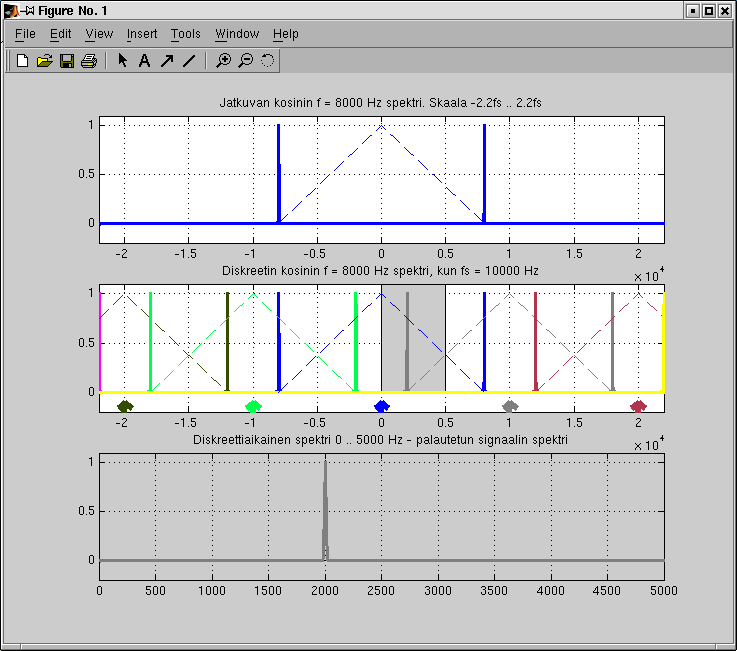Open a file with the folder icon

pos(44,61)
